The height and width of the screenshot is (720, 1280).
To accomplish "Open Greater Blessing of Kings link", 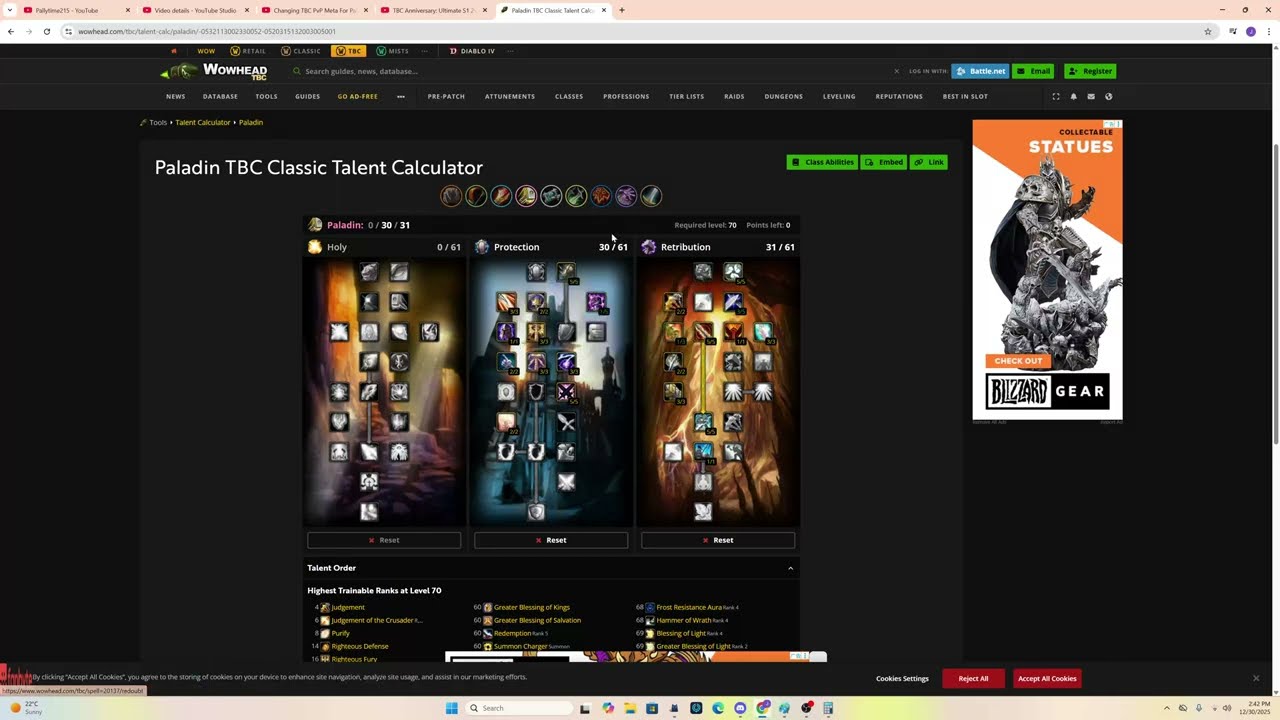I will point(532,607).
